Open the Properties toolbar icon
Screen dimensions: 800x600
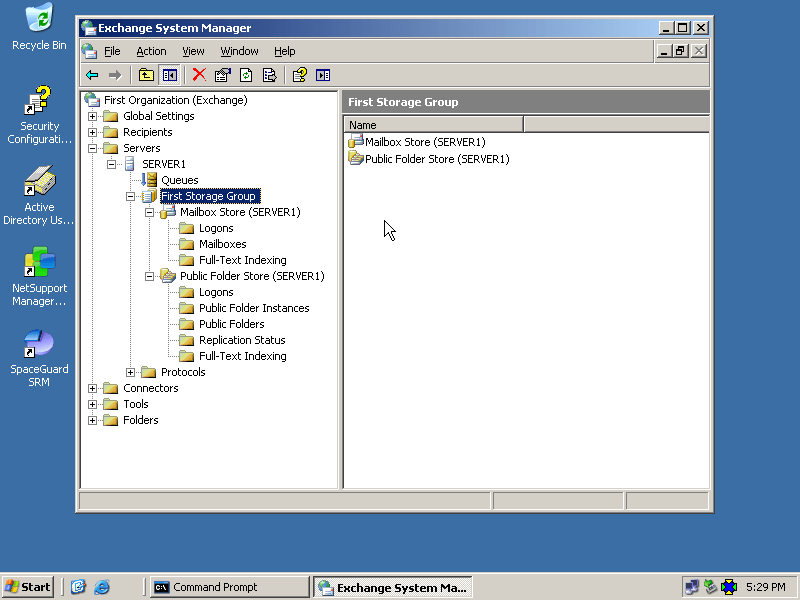[x=222, y=74]
